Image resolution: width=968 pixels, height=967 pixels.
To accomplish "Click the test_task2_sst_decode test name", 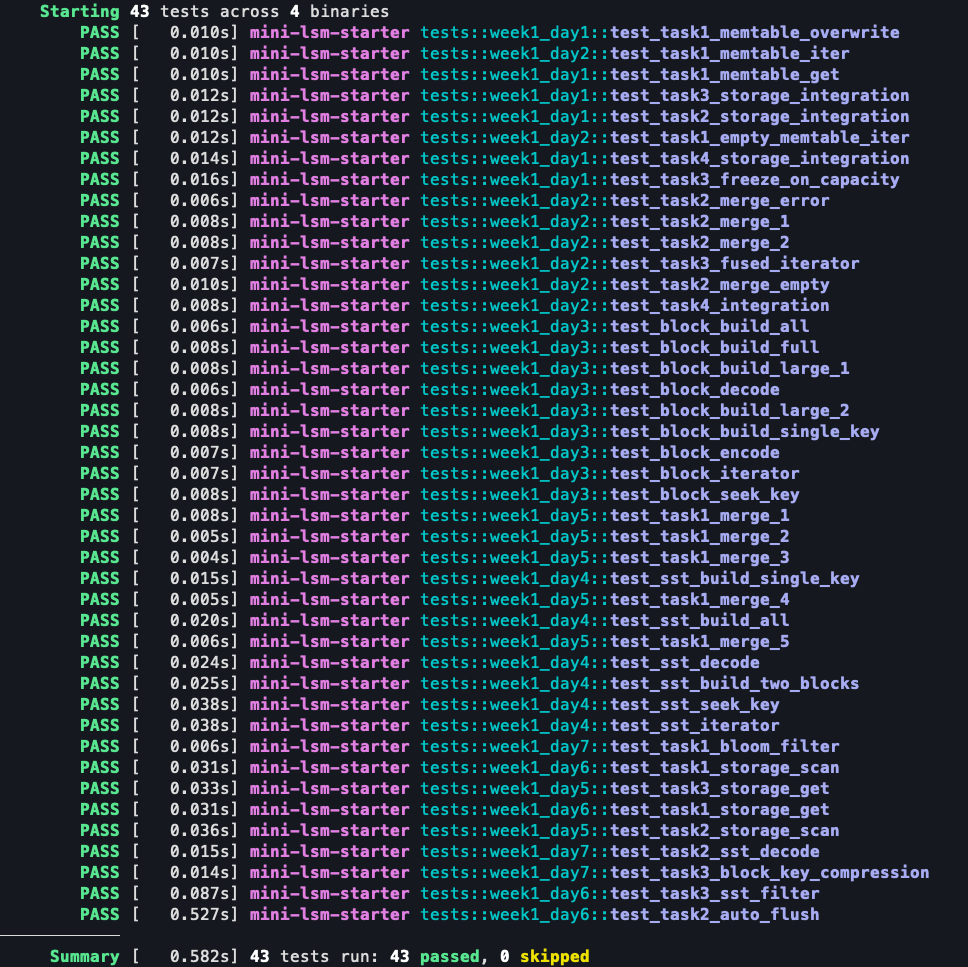I will pyautogui.click(x=714, y=851).
